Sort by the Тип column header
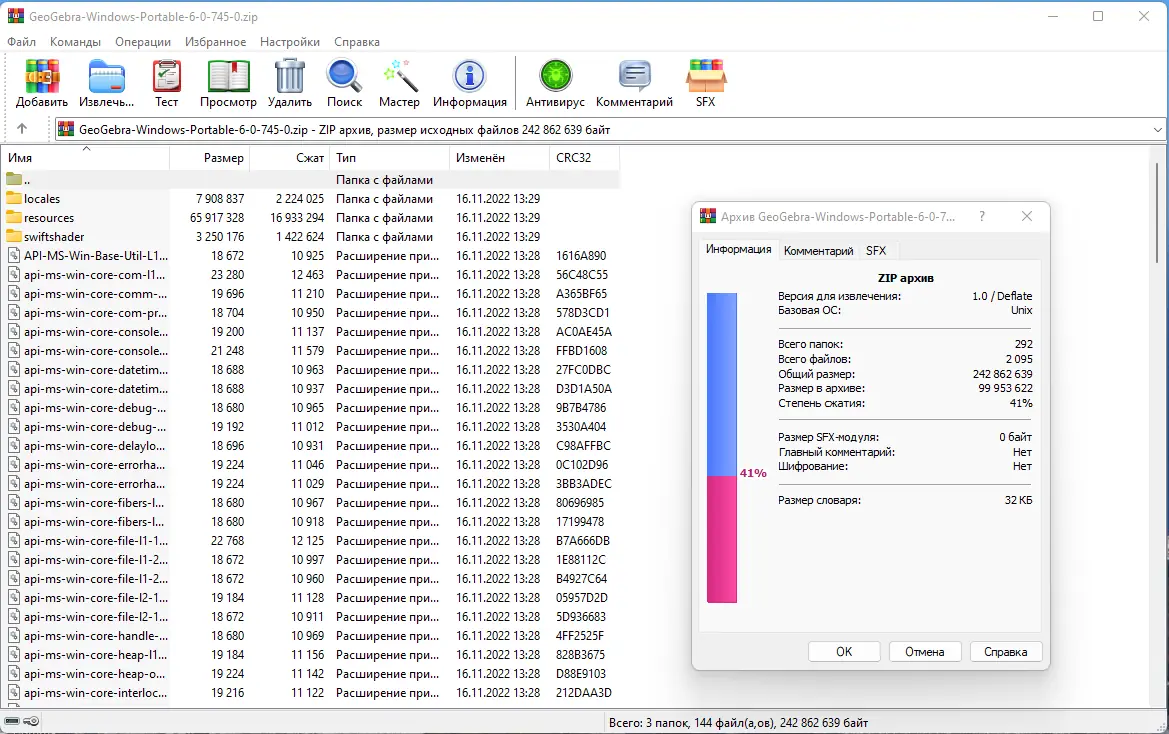 [x=389, y=158]
